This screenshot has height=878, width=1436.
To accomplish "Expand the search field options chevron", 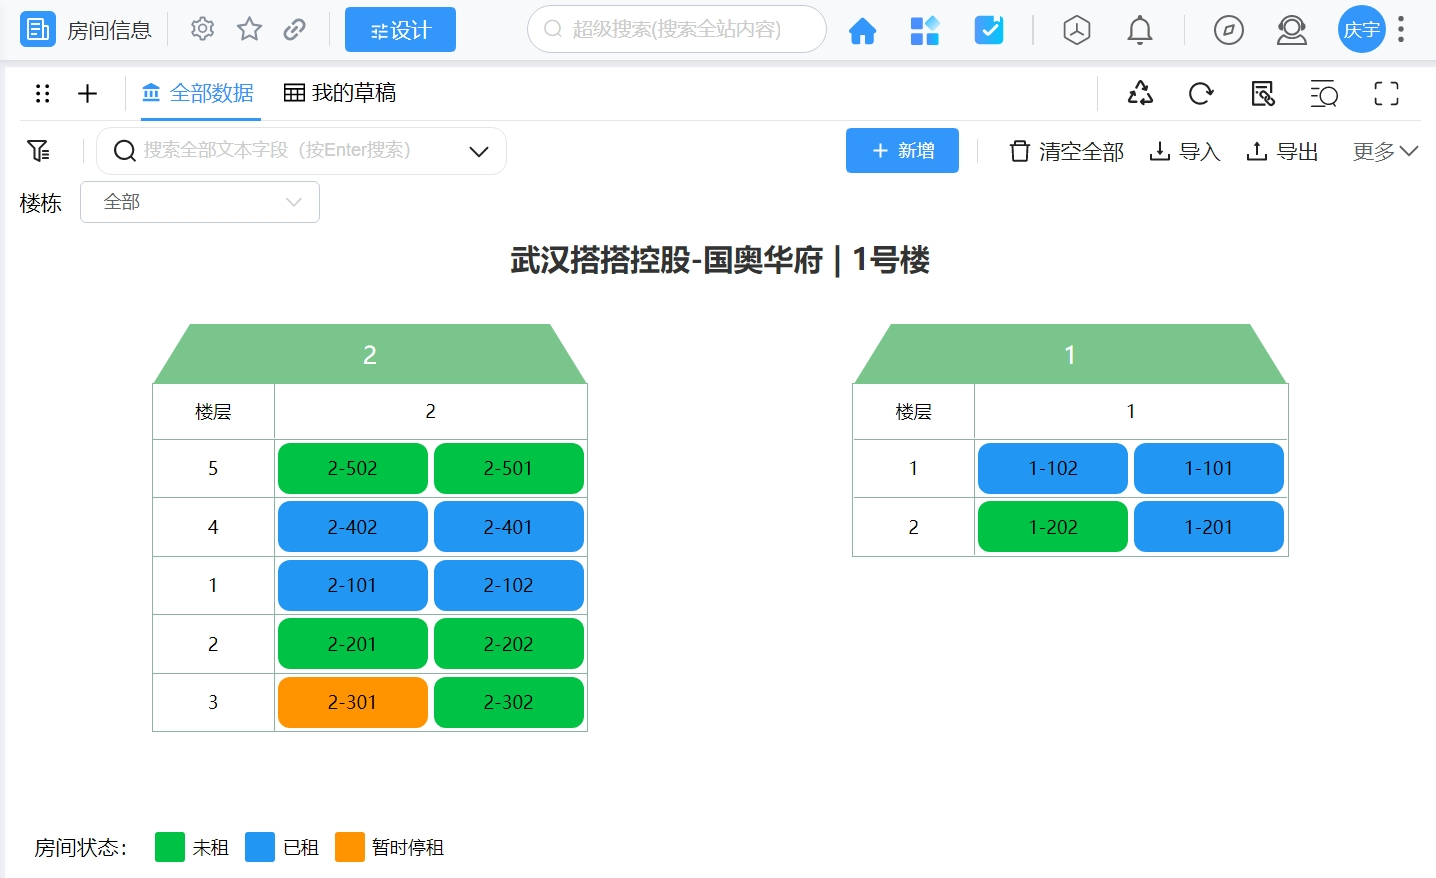I will [479, 151].
